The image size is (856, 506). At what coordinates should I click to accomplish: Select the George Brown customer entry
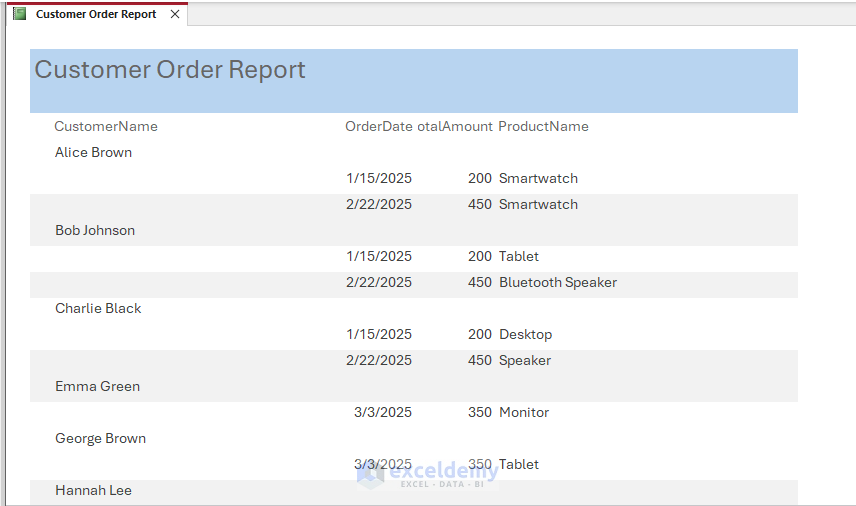[x=100, y=438]
